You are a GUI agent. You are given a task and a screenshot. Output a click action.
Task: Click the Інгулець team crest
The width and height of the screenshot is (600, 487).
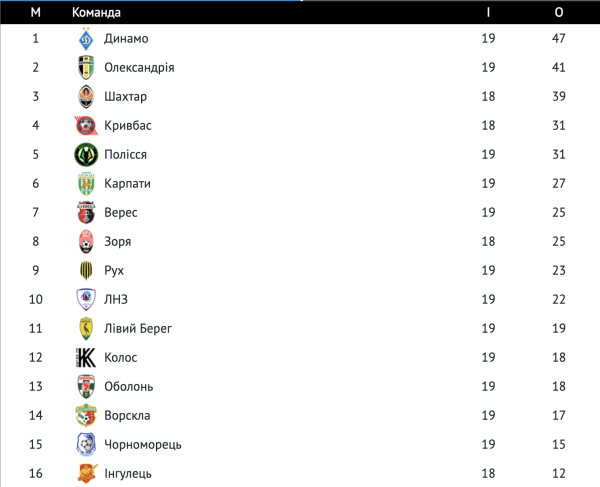point(86,474)
